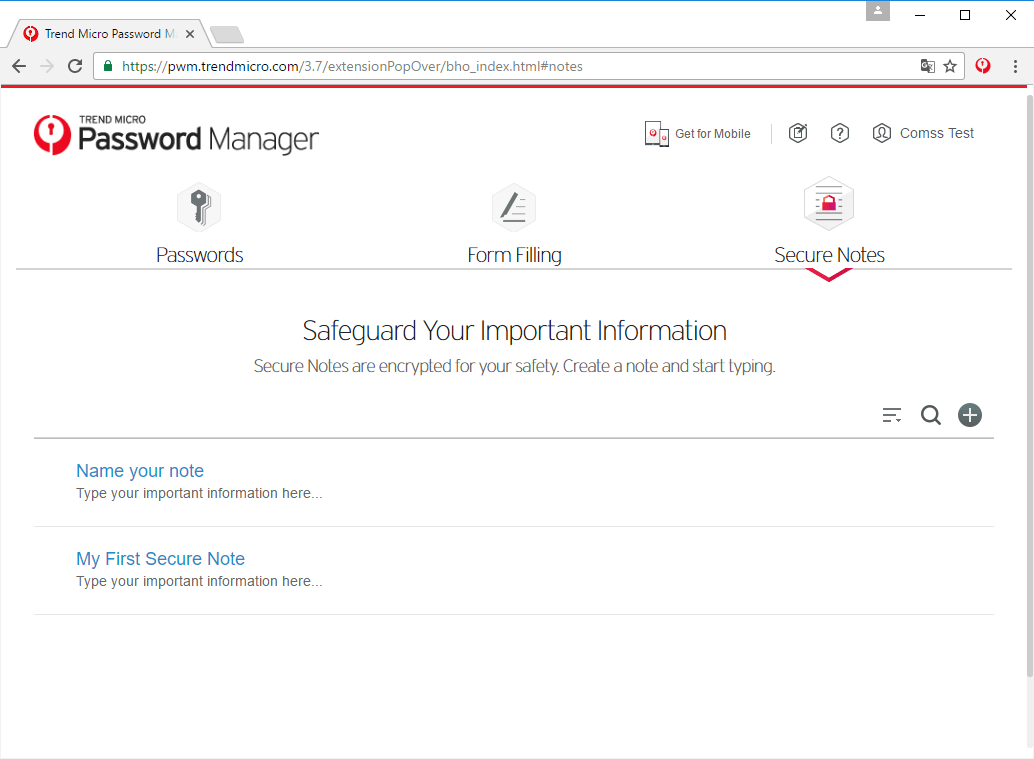The height and width of the screenshot is (759, 1034).
Task: Click the Secure Notes lock icon
Action: pos(829,203)
